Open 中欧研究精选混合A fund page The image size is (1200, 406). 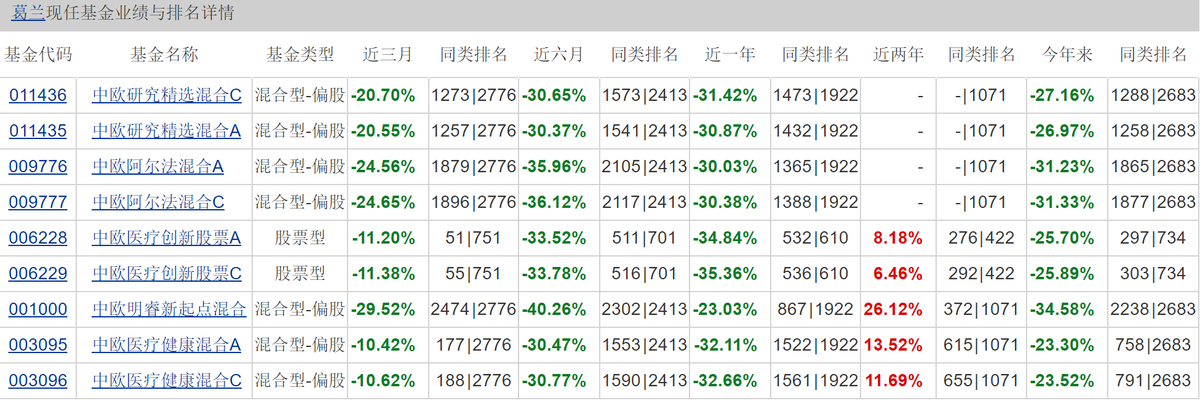[x=167, y=131]
